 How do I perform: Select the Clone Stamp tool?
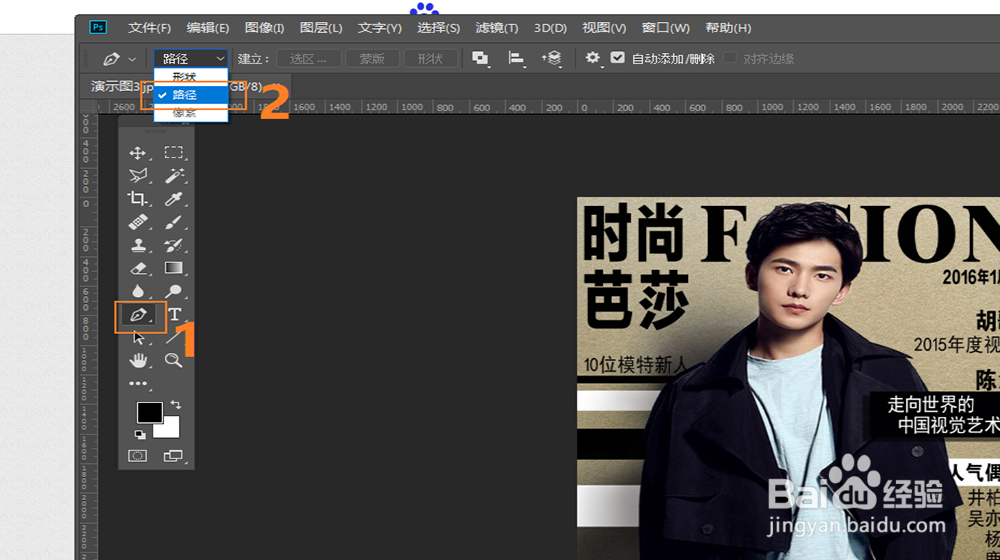138,245
